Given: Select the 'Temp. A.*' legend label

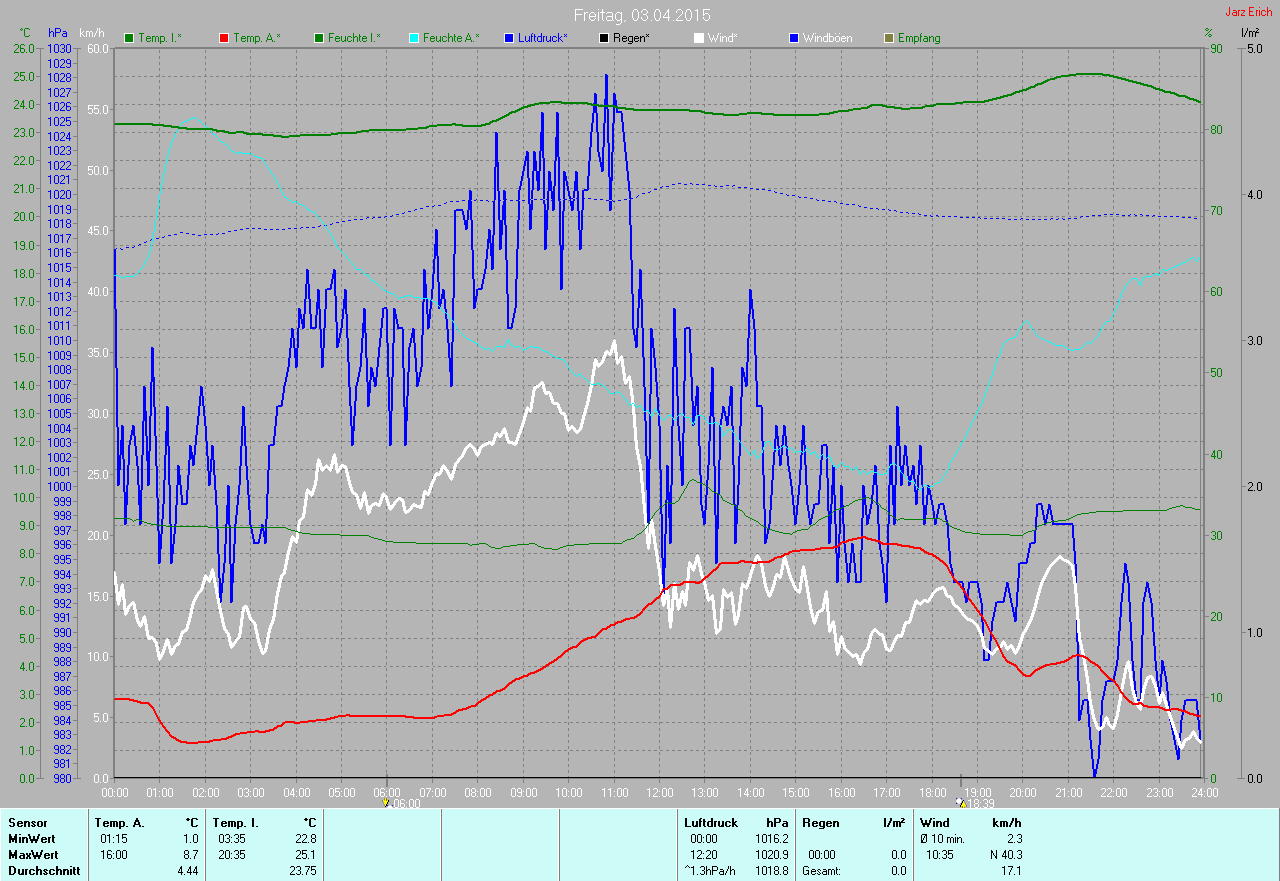Looking at the screenshot, I should click(257, 38).
